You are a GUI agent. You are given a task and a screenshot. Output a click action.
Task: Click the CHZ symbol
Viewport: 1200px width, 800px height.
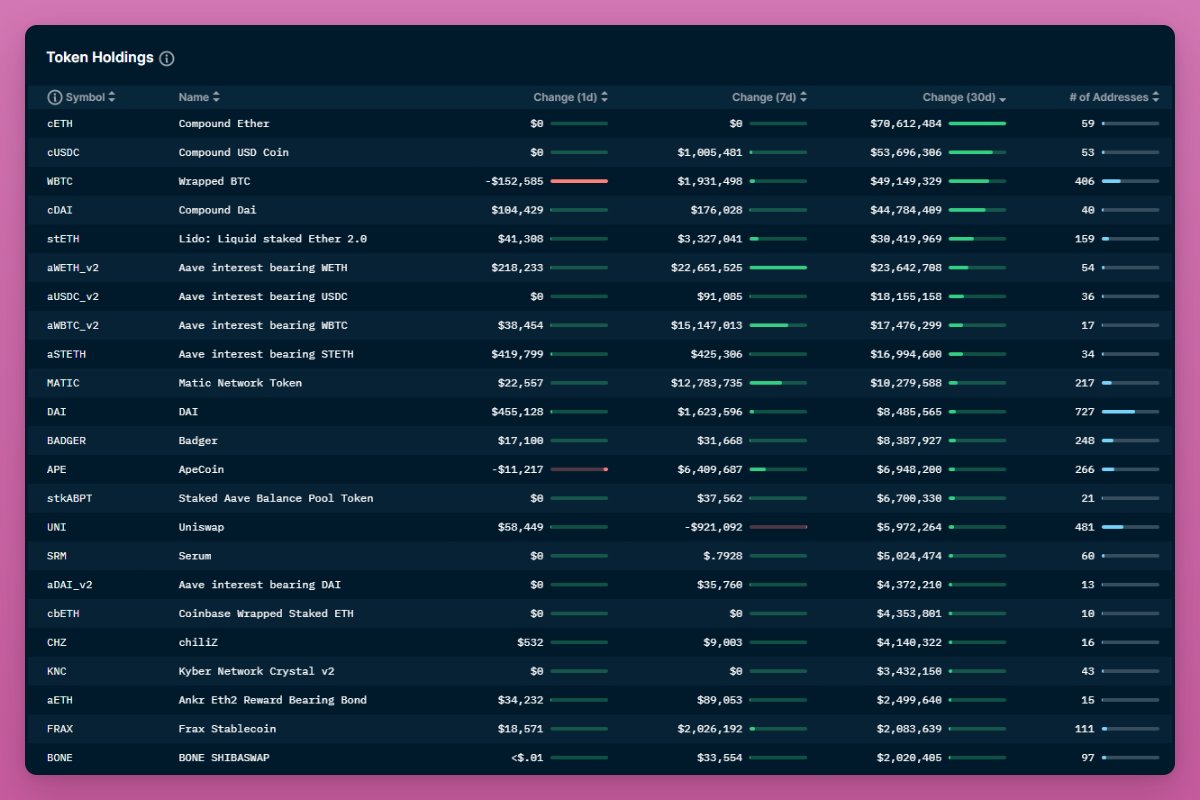(57, 643)
